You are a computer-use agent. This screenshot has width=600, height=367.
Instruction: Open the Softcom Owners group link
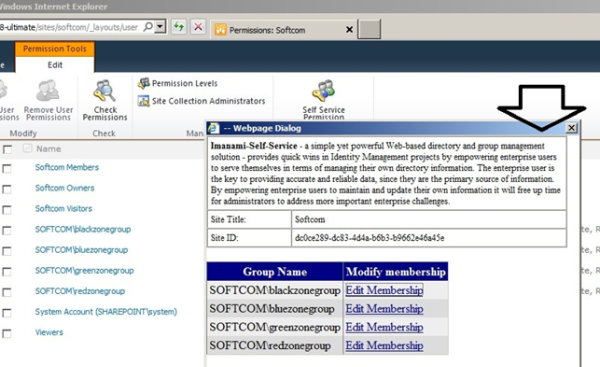coord(65,188)
